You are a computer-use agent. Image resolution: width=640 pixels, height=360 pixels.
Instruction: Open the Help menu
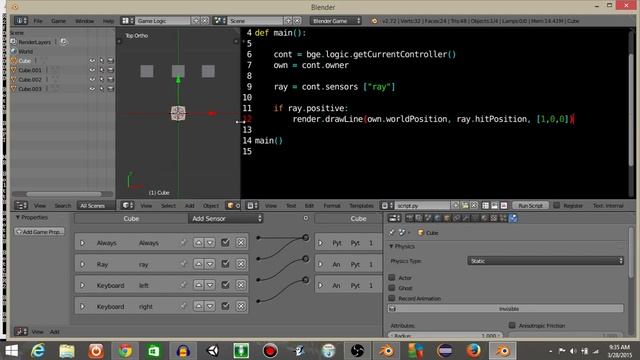pos(108,21)
